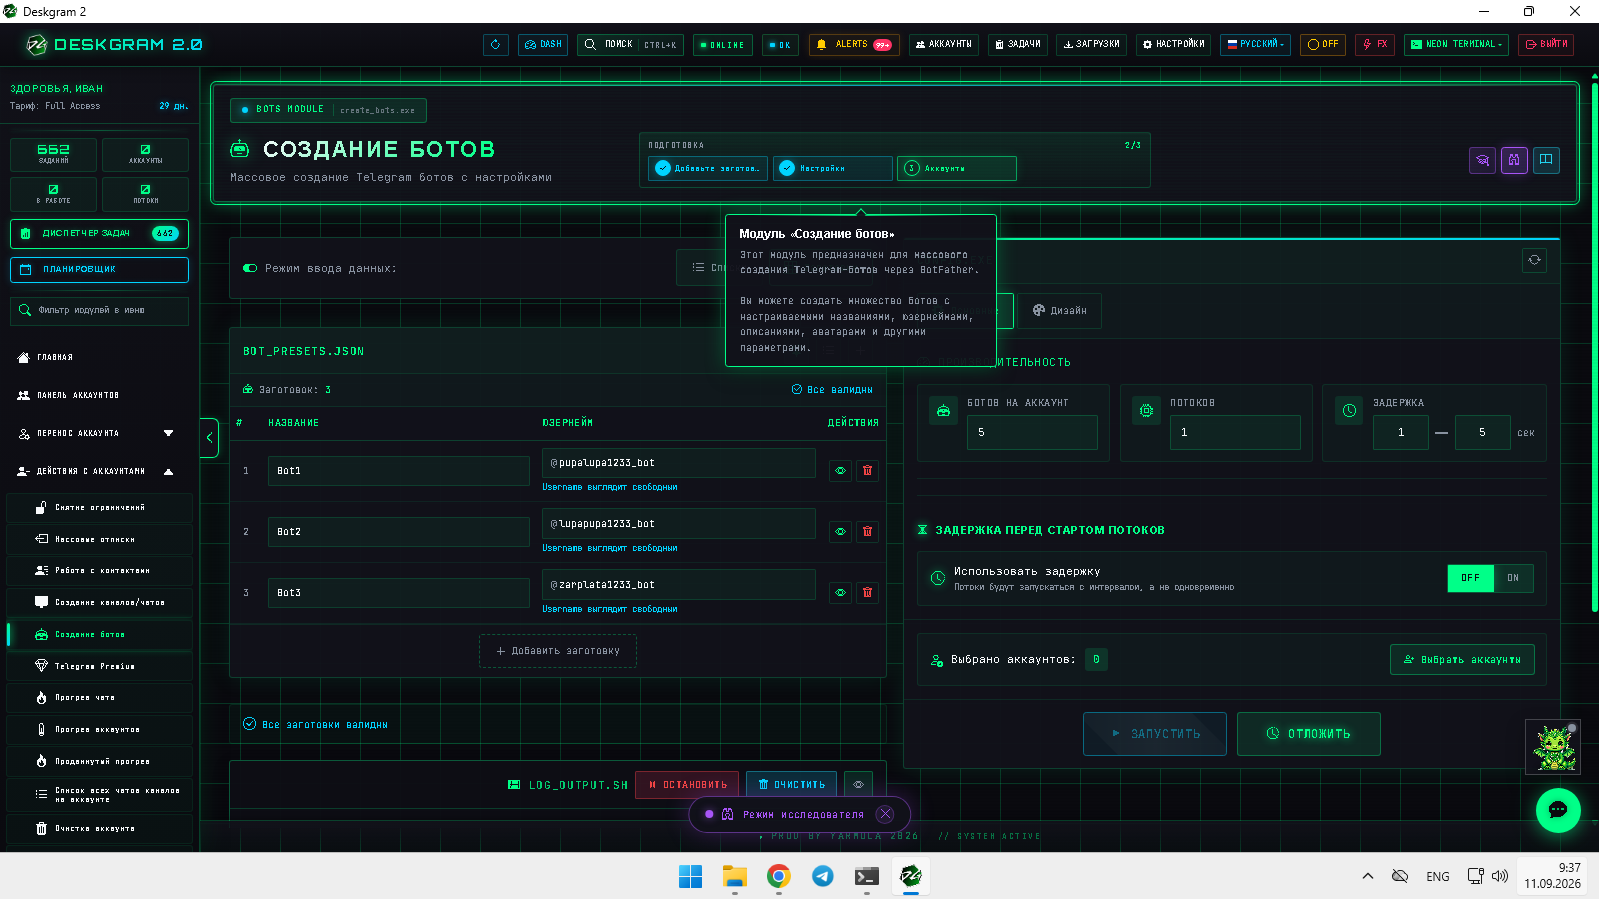This screenshot has width=1599, height=899.
Task: Click the Bot1 name field
Action: [x=398, y=471]
